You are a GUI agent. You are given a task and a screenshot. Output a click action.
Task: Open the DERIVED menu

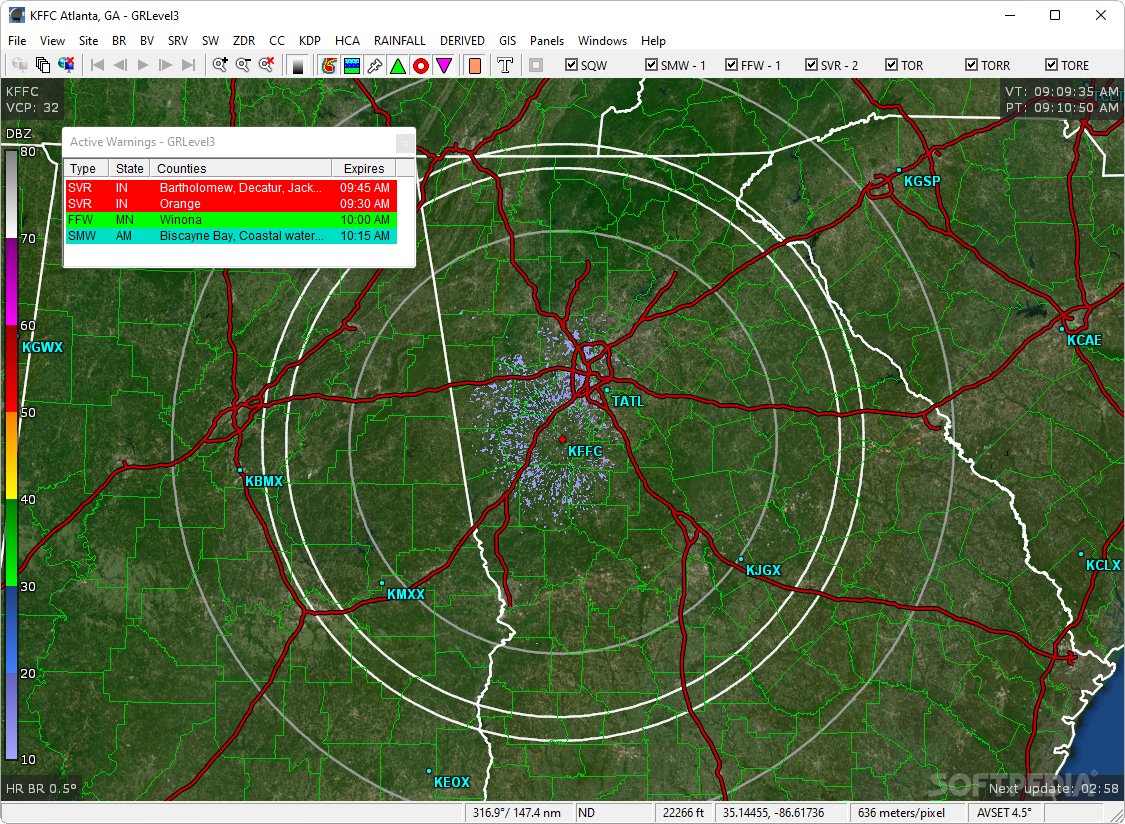462,41
